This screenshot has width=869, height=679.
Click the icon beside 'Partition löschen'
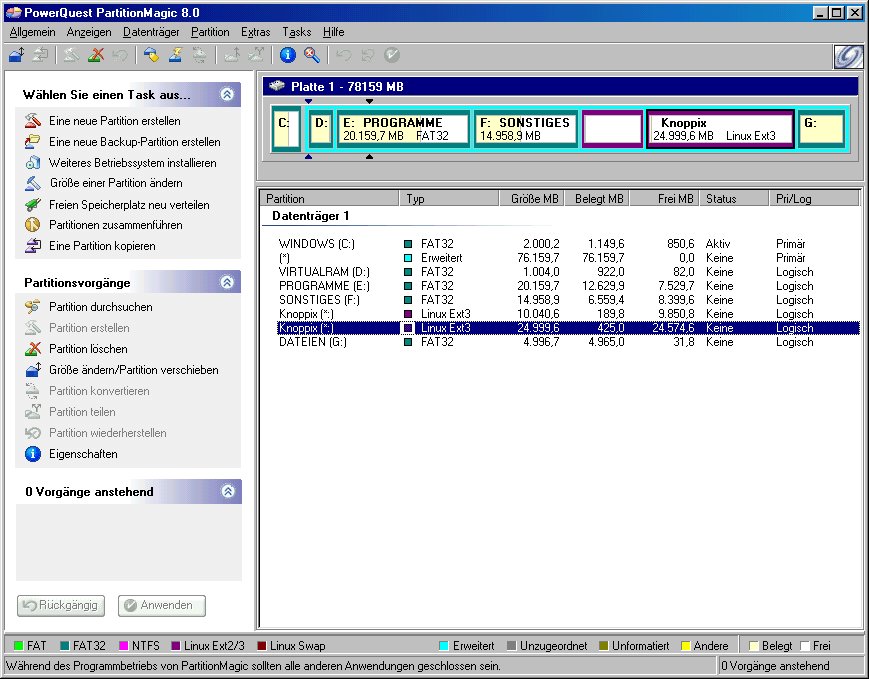coord(33,349)
